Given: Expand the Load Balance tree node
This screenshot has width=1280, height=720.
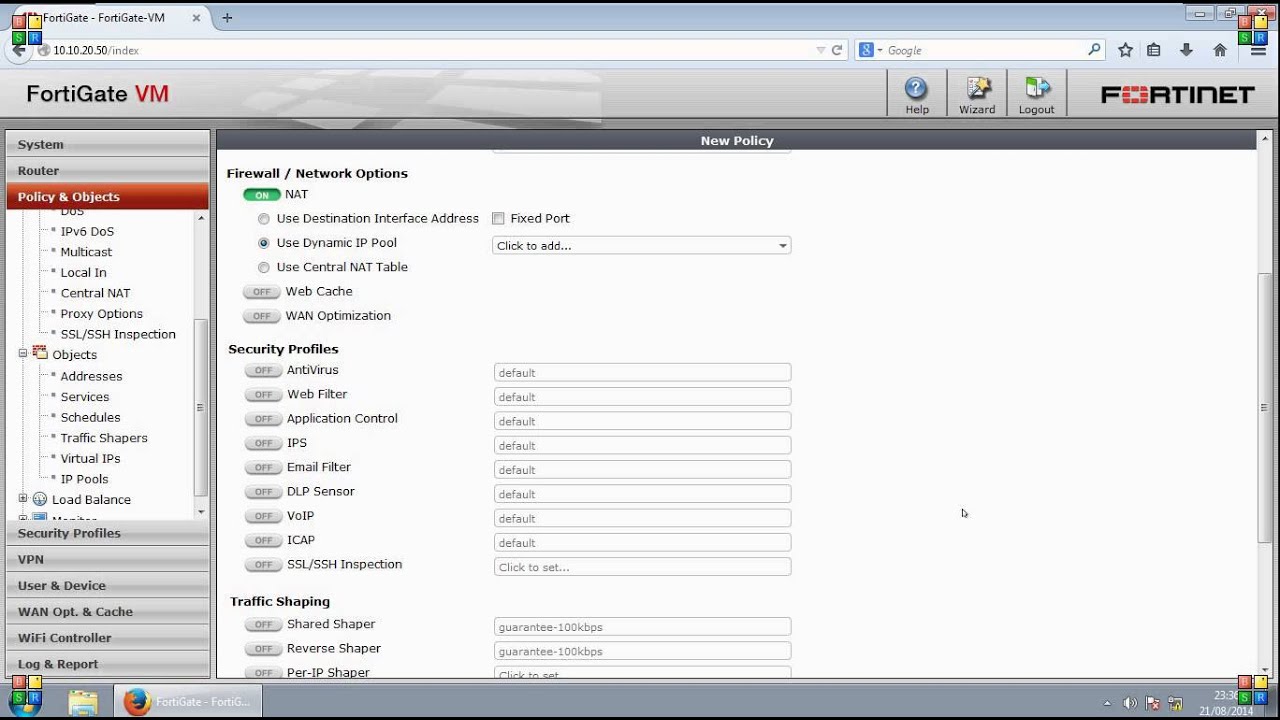Looking at the screenshot, I should pyautogui.click(x=23, y=498).
